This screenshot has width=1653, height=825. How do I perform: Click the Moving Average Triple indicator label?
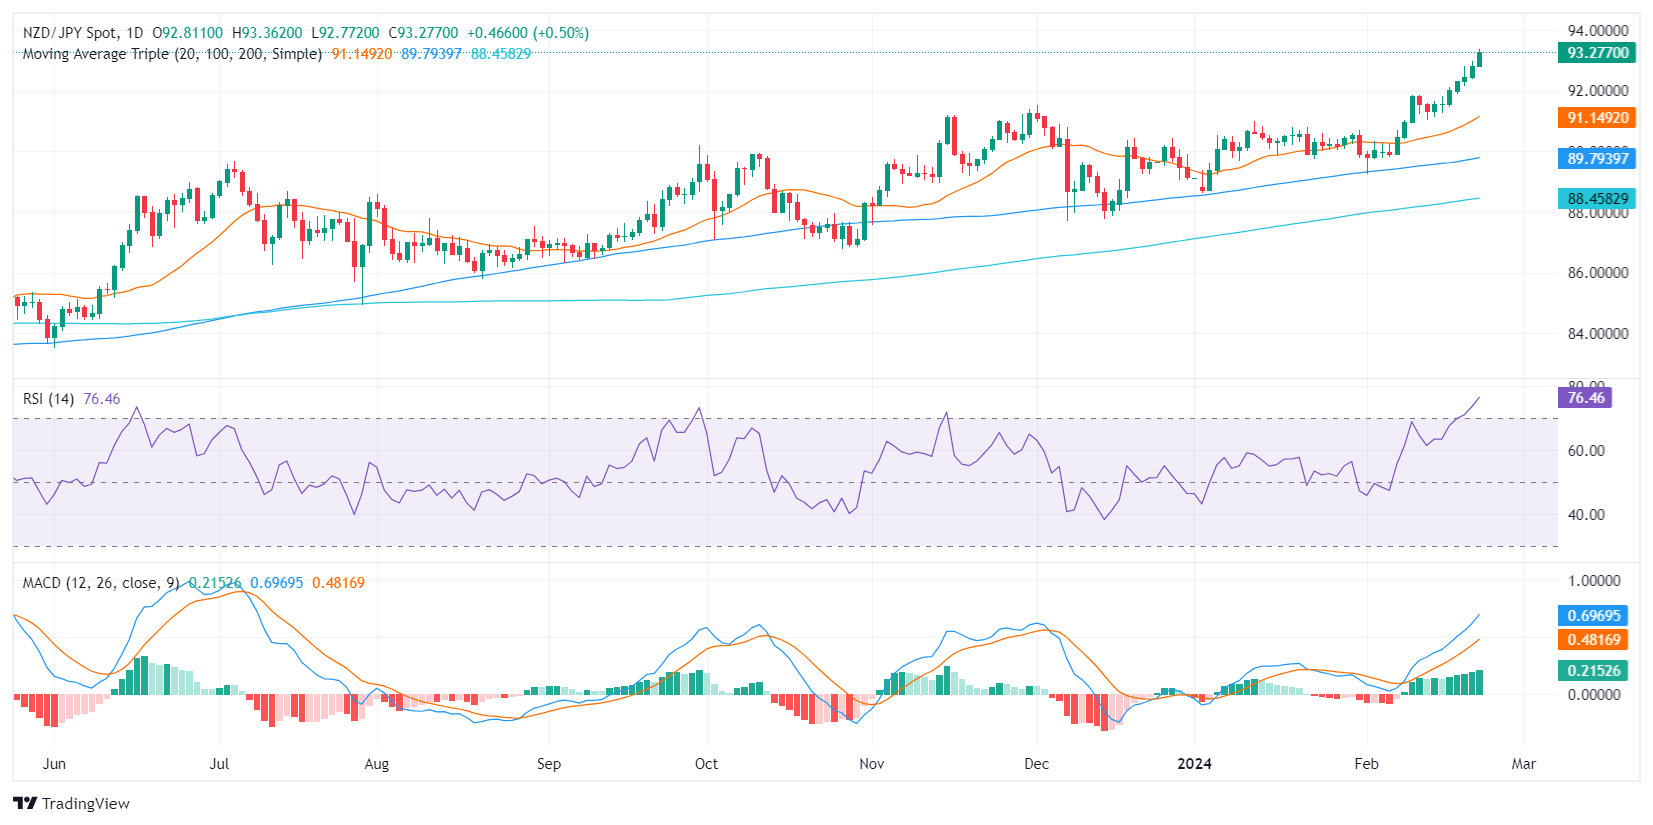pos(172,54)
